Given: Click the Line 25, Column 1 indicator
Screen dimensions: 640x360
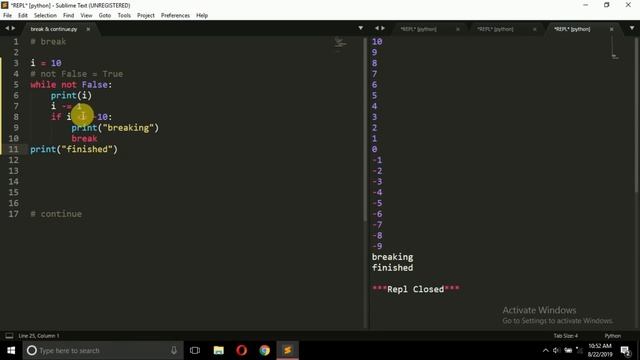Looking at the screenshot, I should (39, 336).
